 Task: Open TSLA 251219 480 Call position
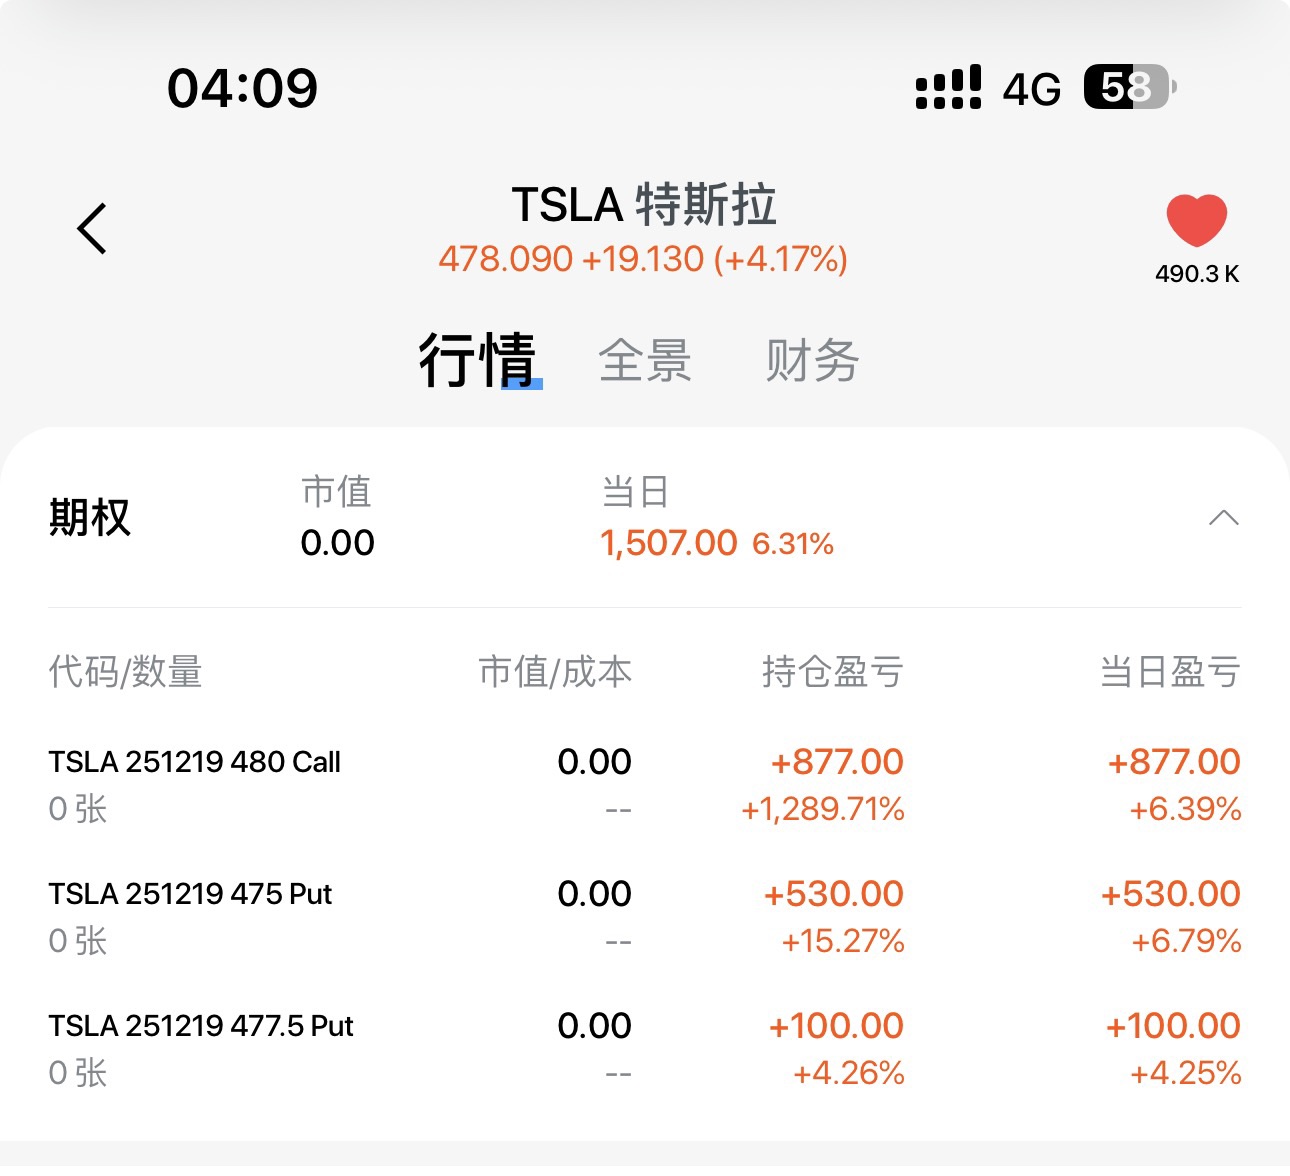pyautogui.click(x=195, y=763)
